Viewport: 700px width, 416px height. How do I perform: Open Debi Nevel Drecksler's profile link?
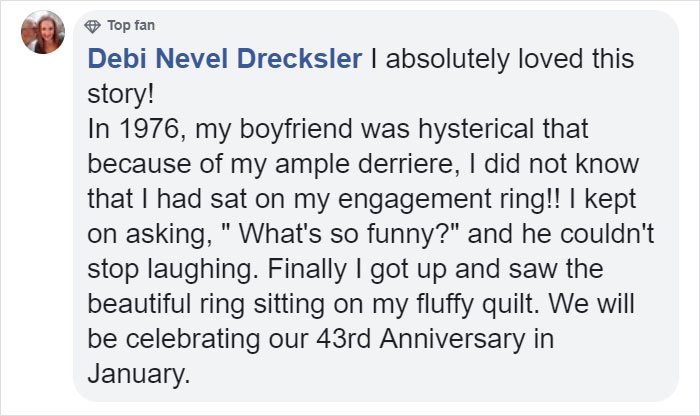click(225, 58)
